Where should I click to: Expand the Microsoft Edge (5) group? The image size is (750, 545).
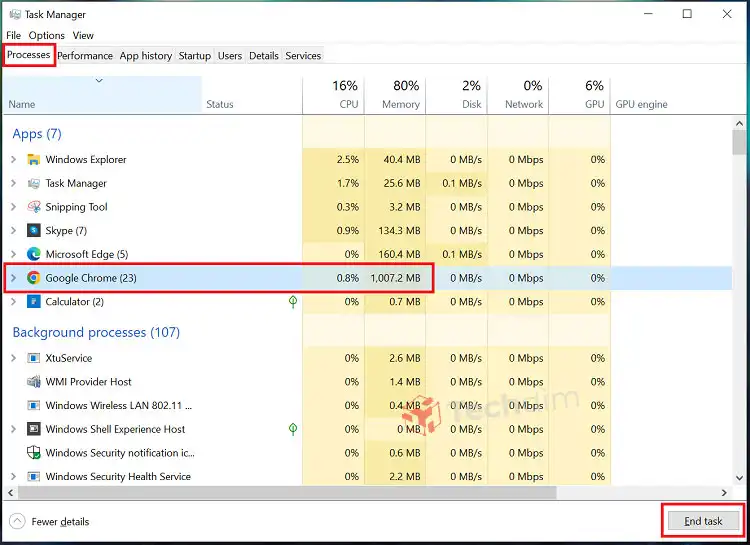coord(13,254)
